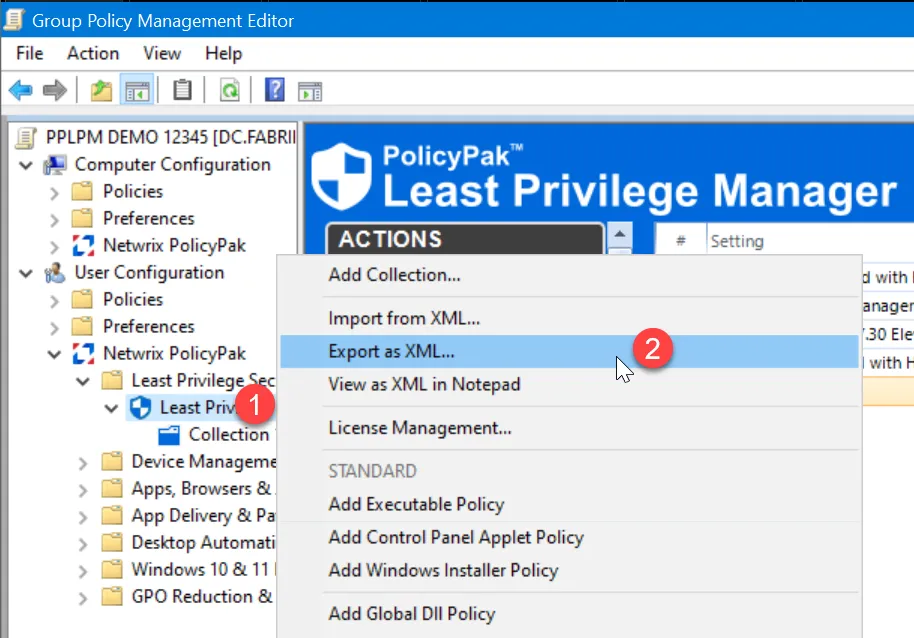Expand Policies under User Configuration
This screenshot has height=638, width=914.
(x=55, y=300)
